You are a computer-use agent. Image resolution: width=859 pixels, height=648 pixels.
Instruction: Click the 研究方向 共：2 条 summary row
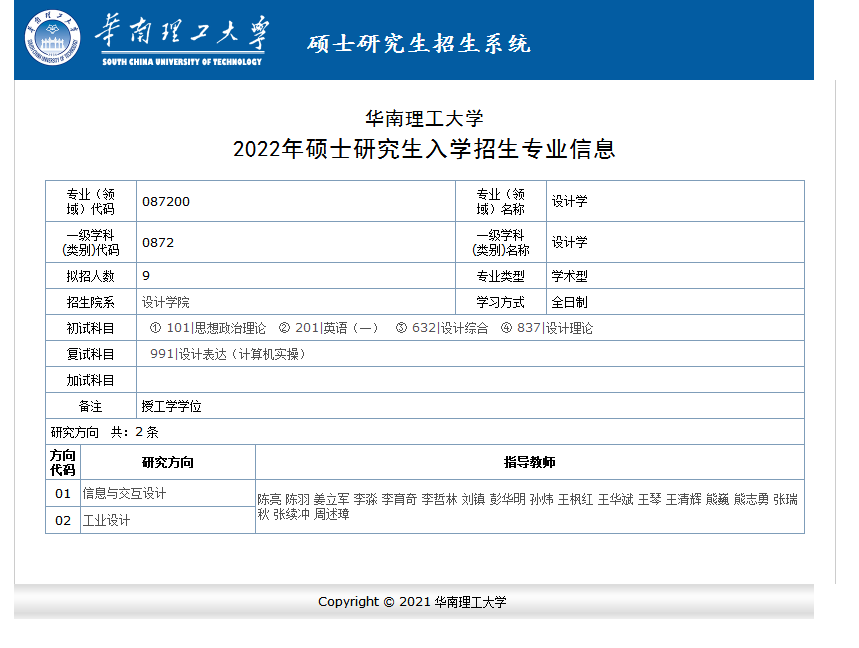coord(425,432)
